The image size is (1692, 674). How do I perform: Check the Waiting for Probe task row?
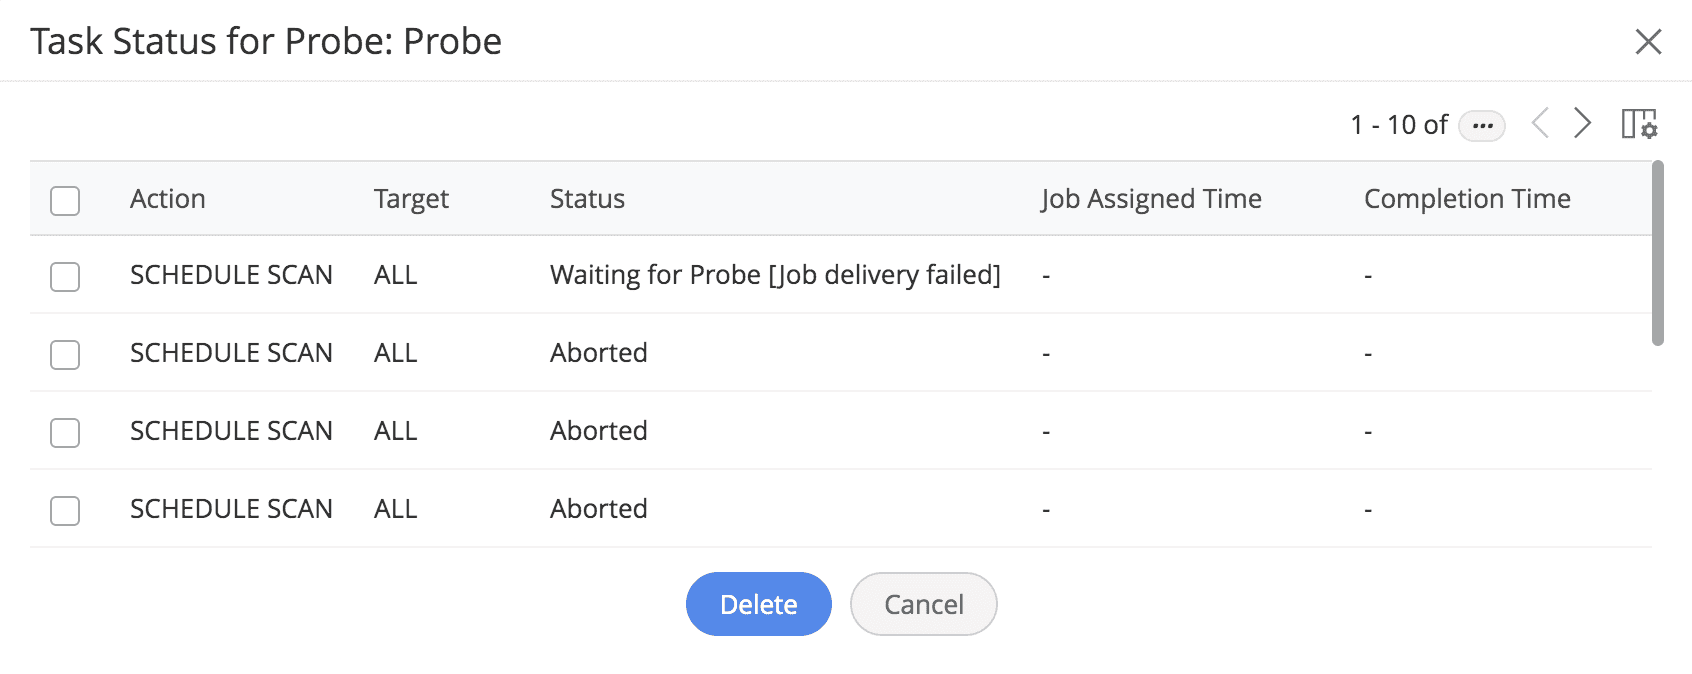65,277
